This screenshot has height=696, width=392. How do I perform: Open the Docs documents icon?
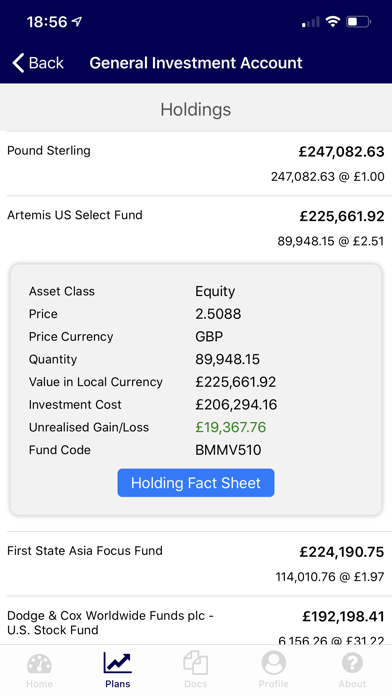click(196, 663)
